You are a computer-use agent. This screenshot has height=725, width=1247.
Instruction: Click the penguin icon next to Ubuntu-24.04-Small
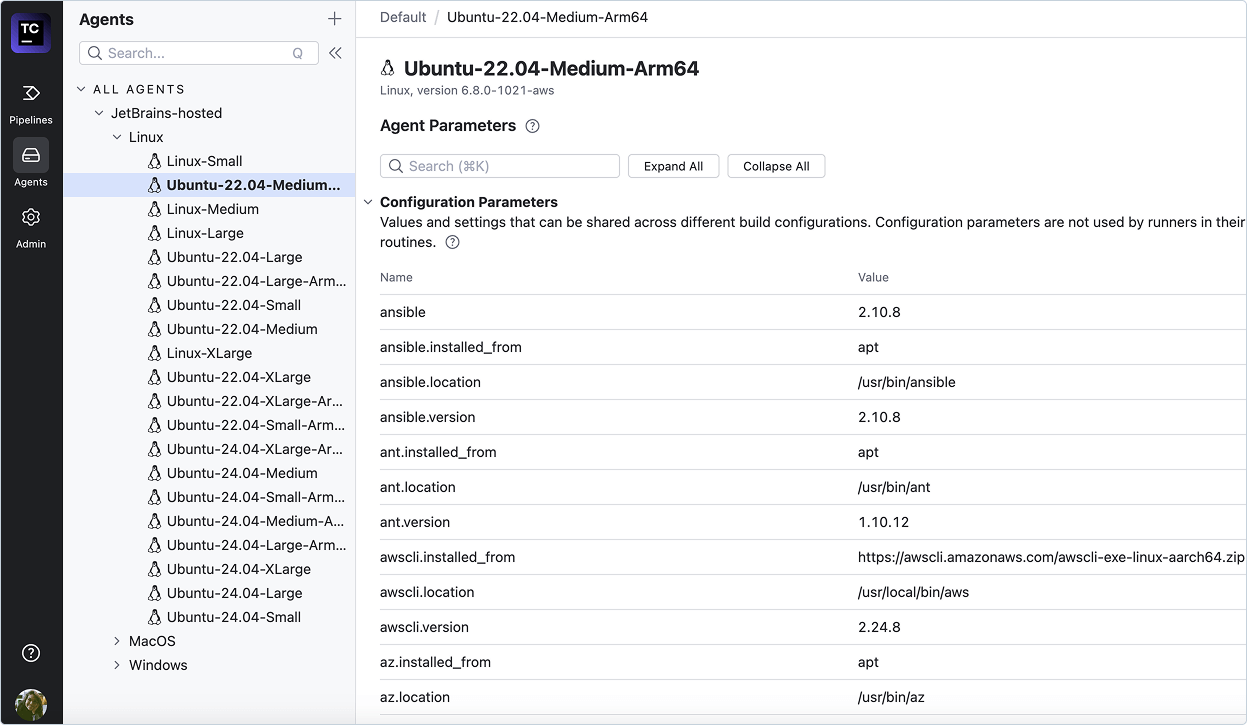coord(154,617)
